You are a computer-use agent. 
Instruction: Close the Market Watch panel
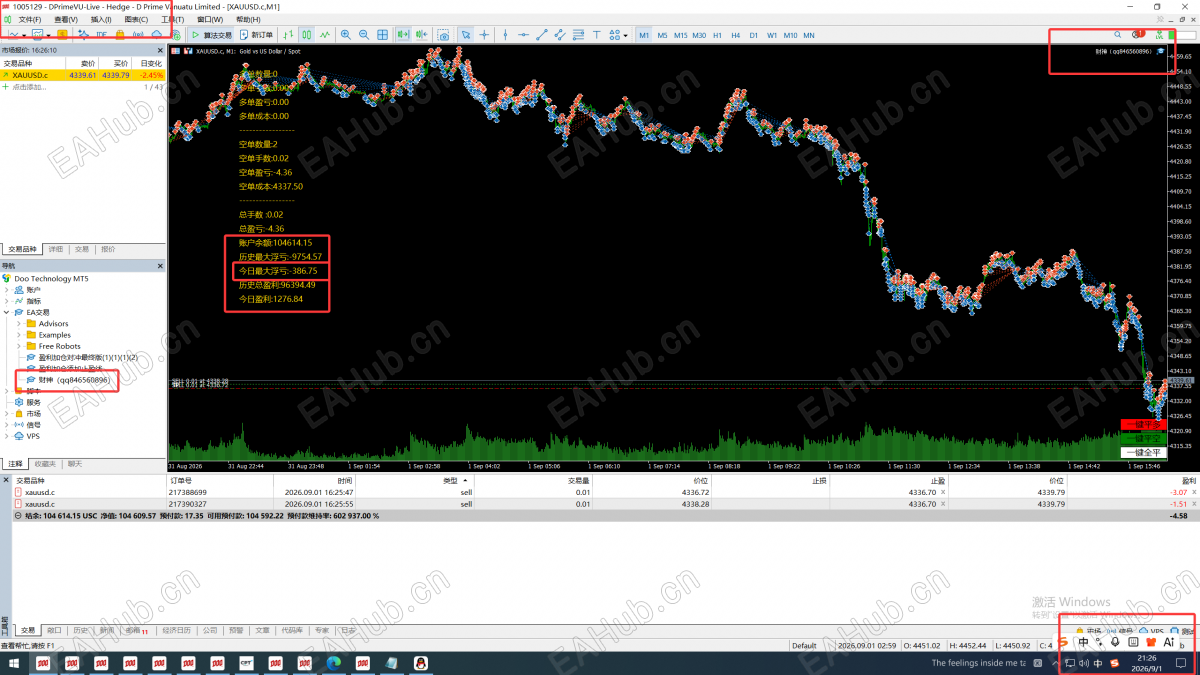(x=160, y=50)
